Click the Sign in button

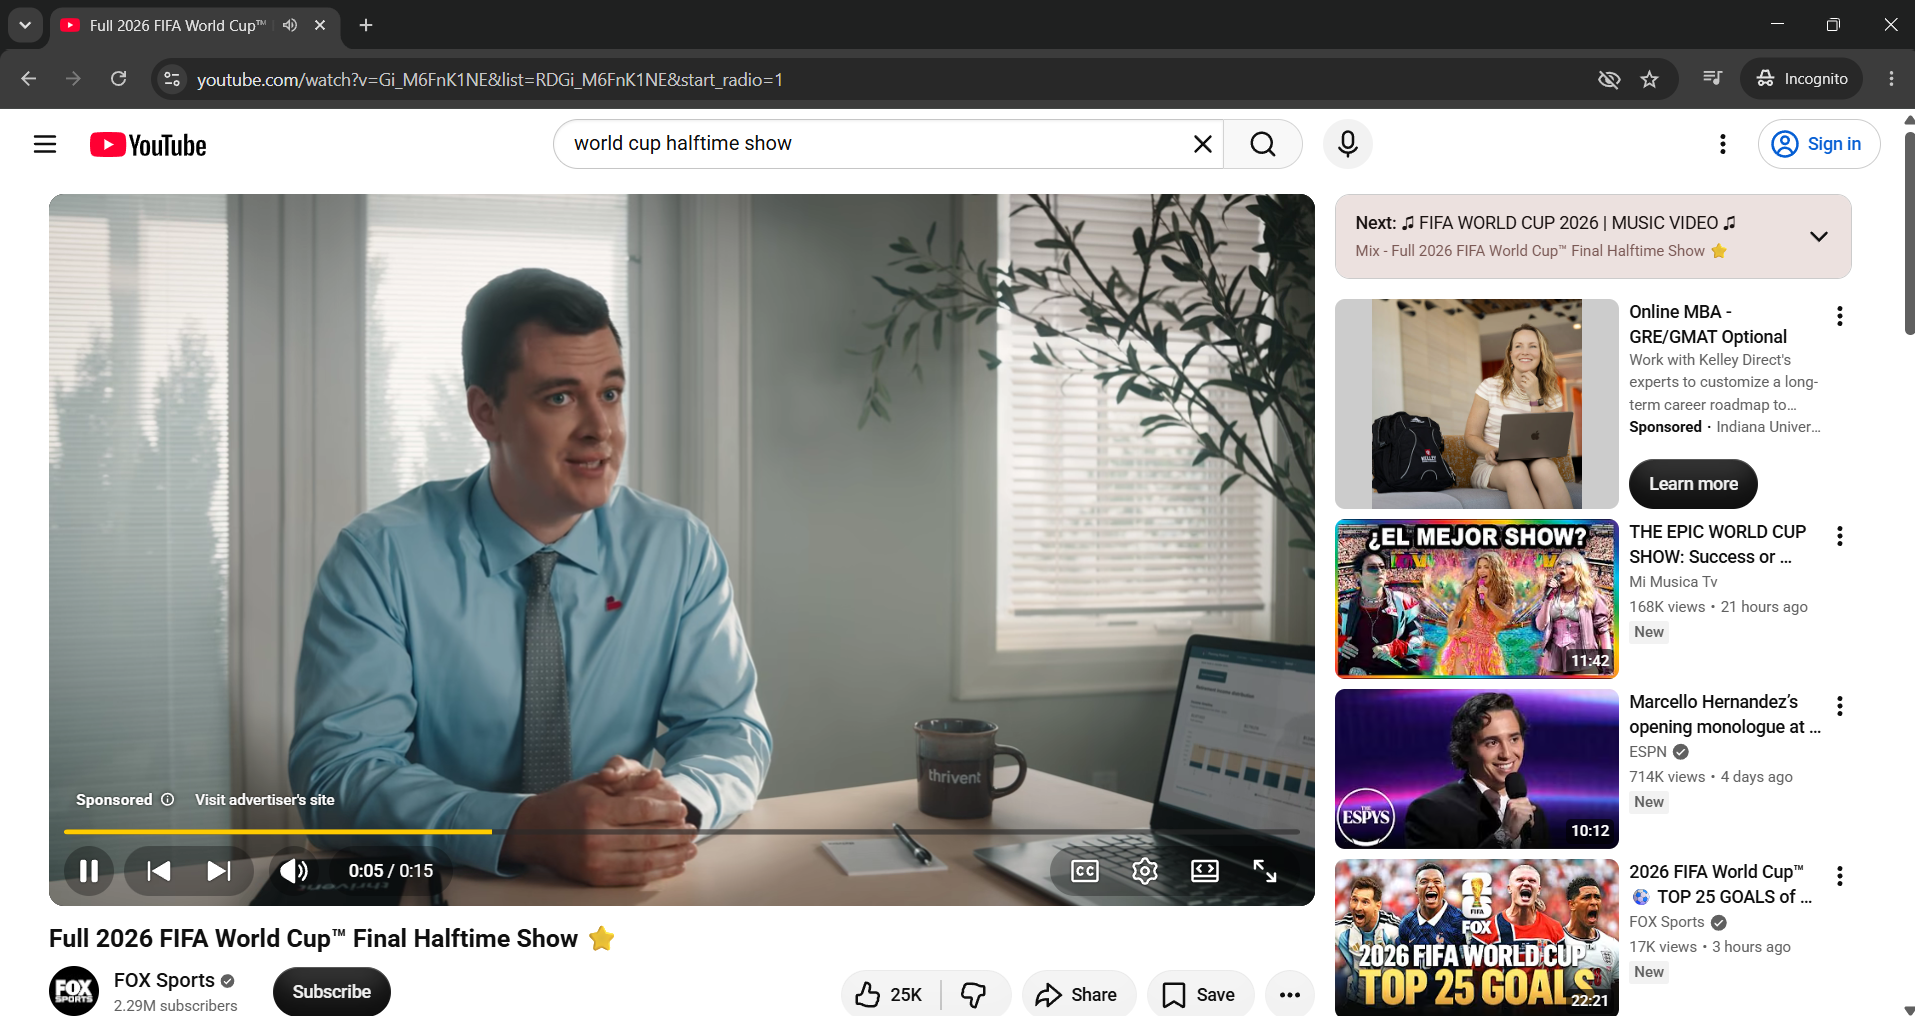coord(1819,144)
